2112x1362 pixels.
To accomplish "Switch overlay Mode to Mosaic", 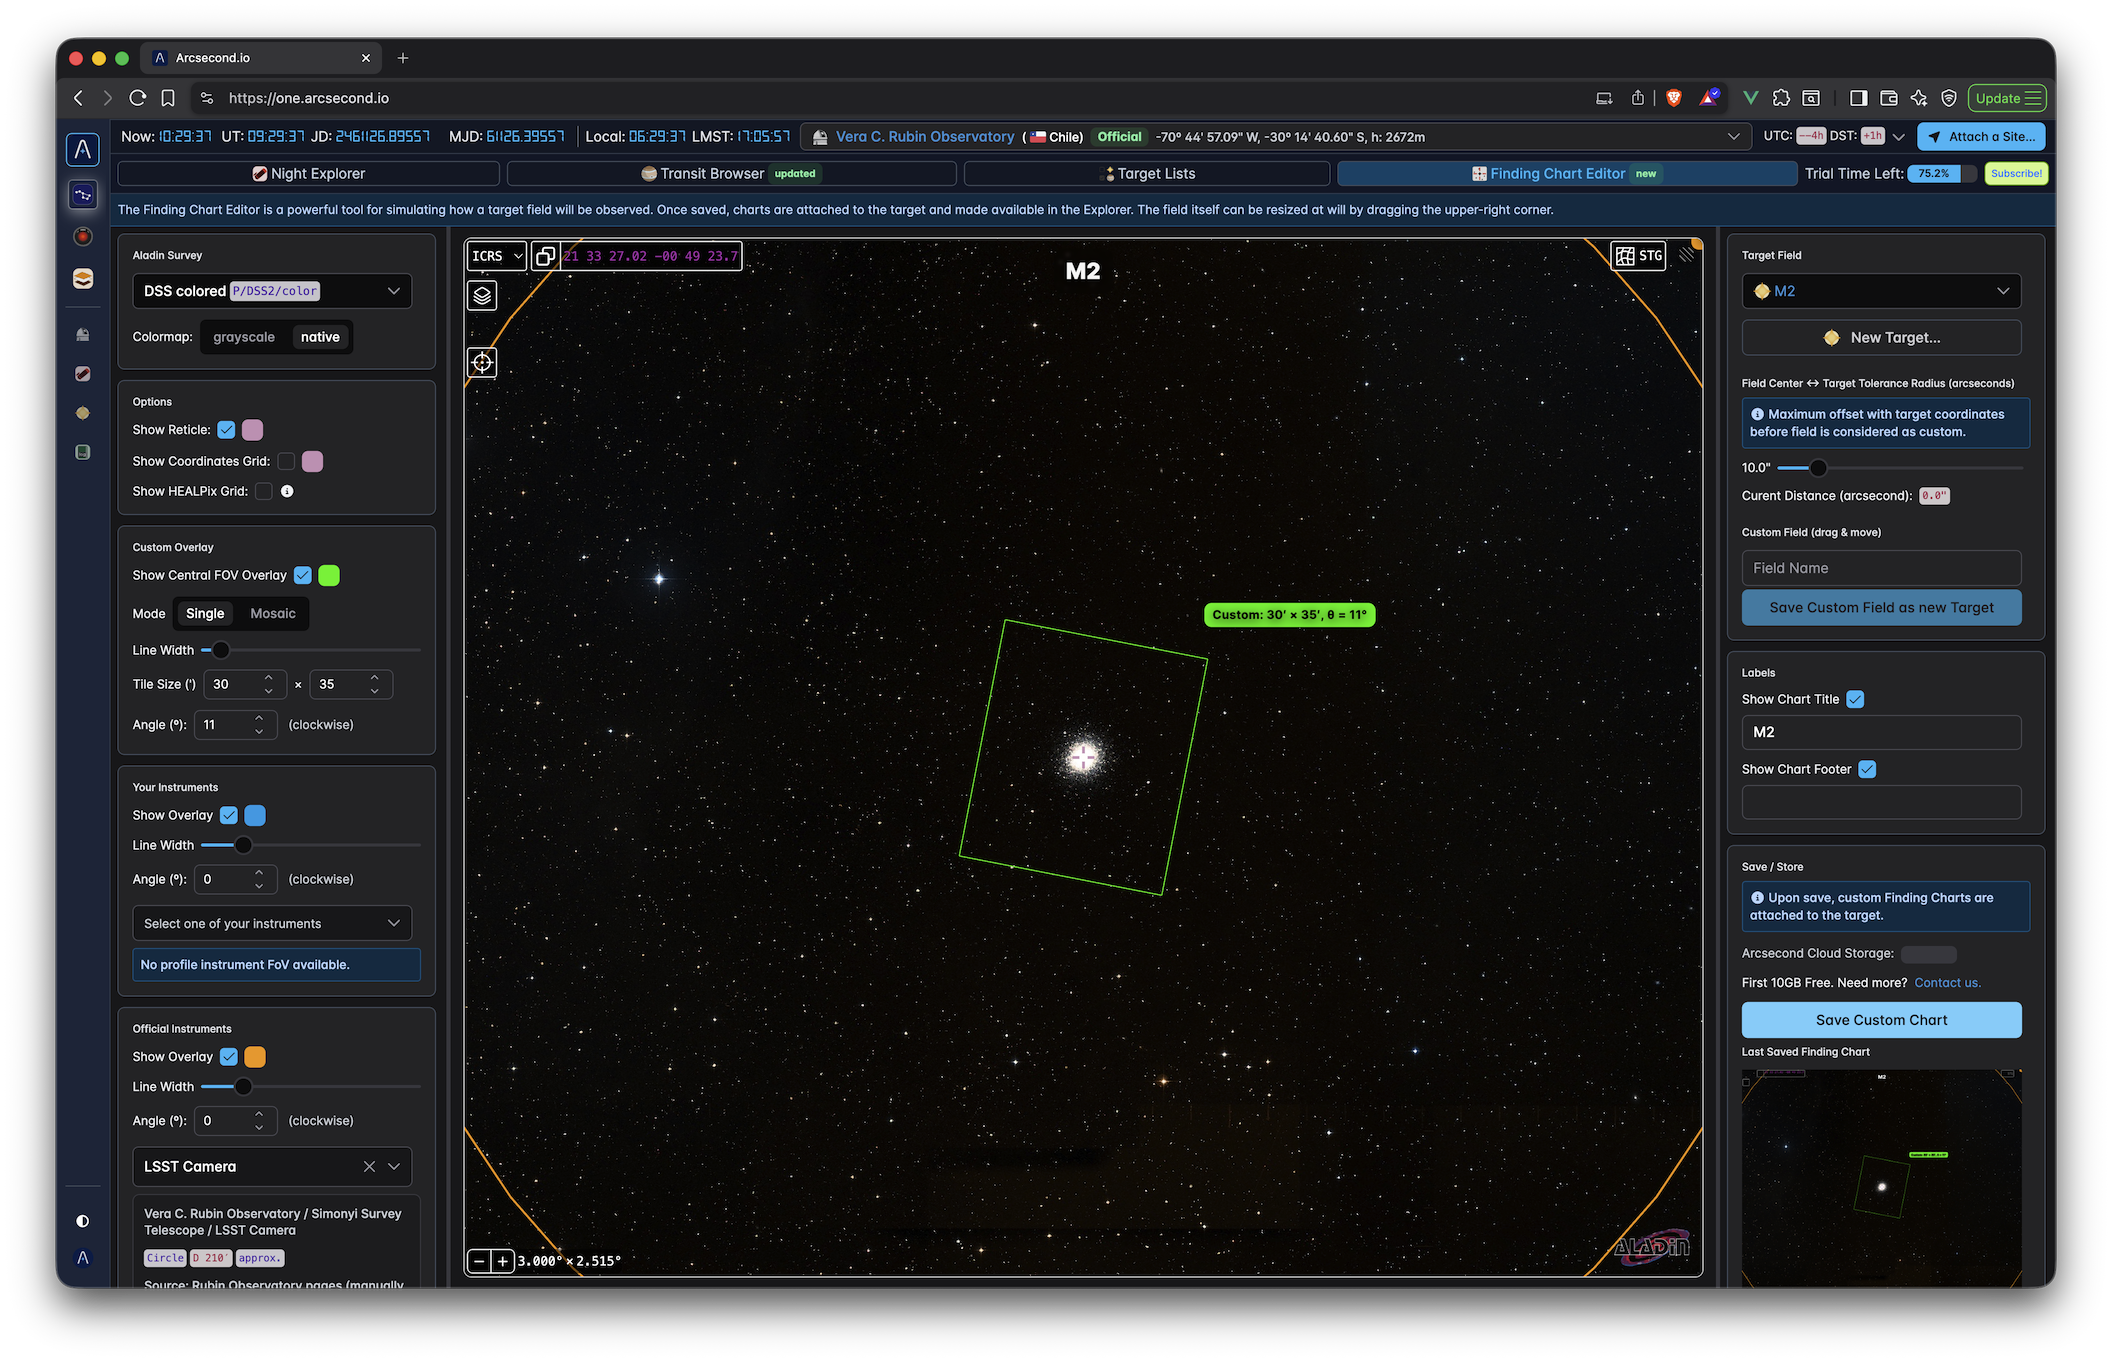I will pyautogui.click(x=273, y=614).
